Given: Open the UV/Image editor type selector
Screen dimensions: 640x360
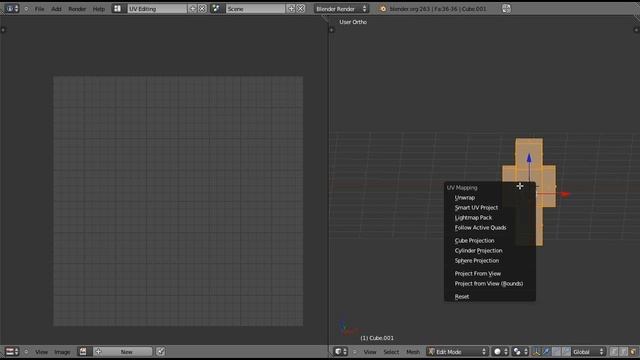Looking at the screenshot, I should (x=12, y=351).
